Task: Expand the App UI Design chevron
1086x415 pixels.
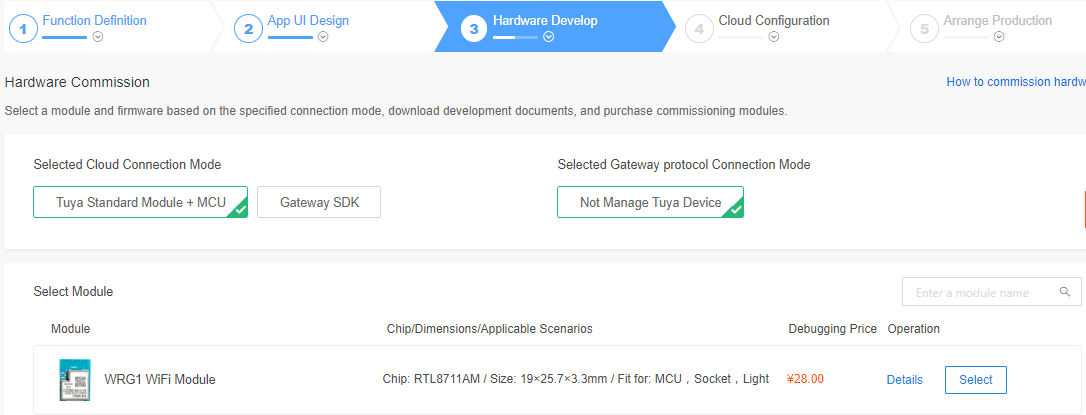Action: coord(323,38)
